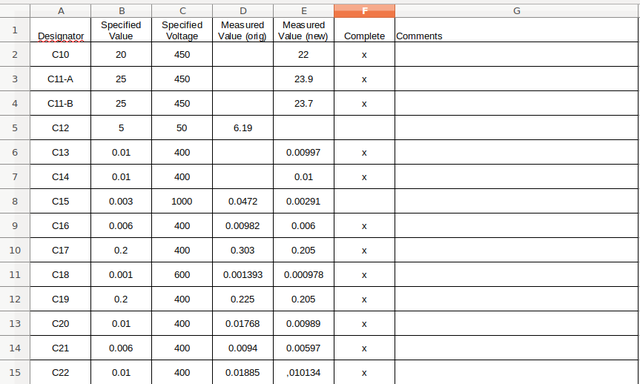
Task: Select the Complete x mark for C10
Action: [364, 54]
